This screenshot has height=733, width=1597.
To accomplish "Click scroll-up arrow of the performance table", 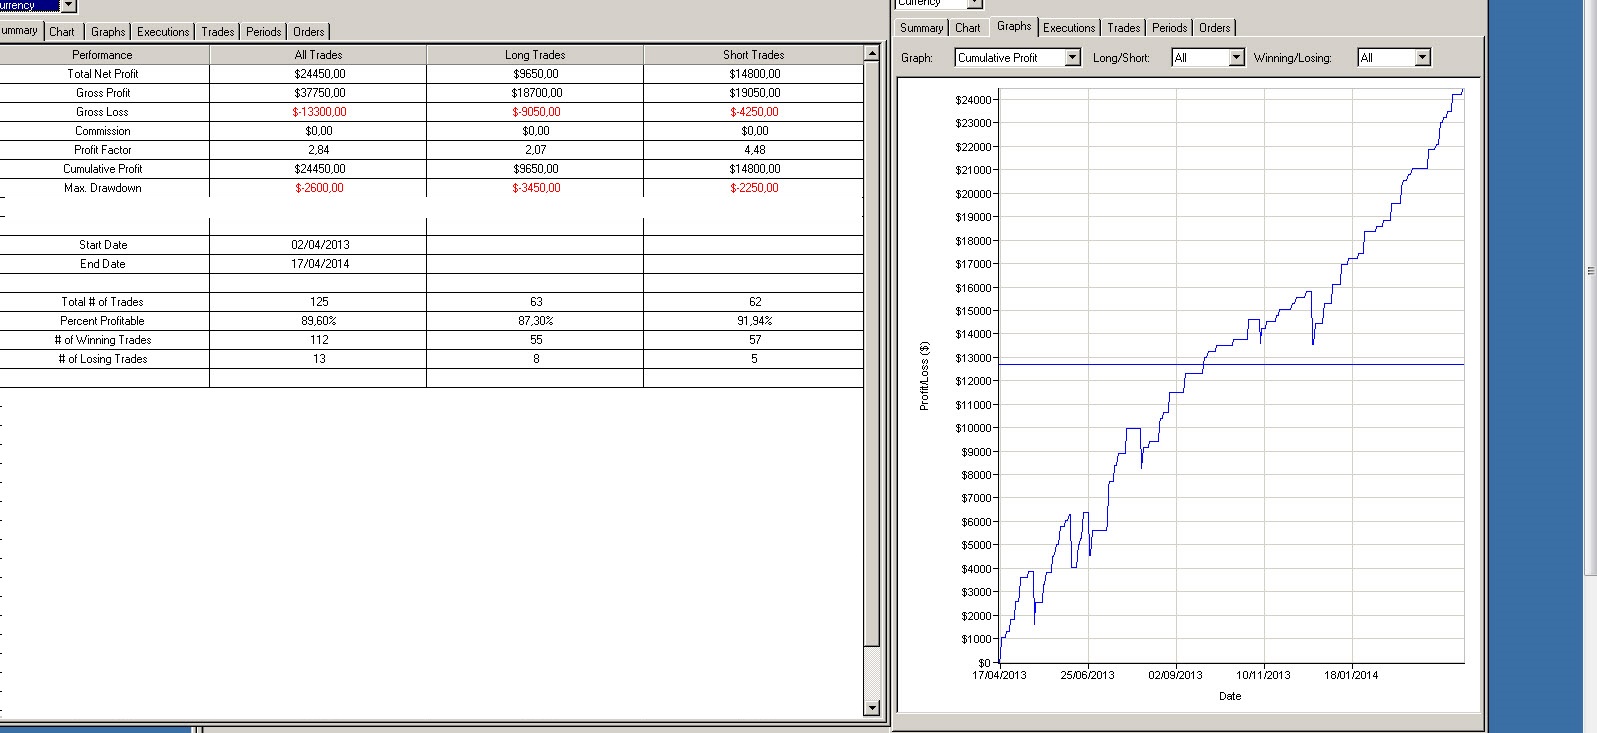I will [x=871, y=53].
